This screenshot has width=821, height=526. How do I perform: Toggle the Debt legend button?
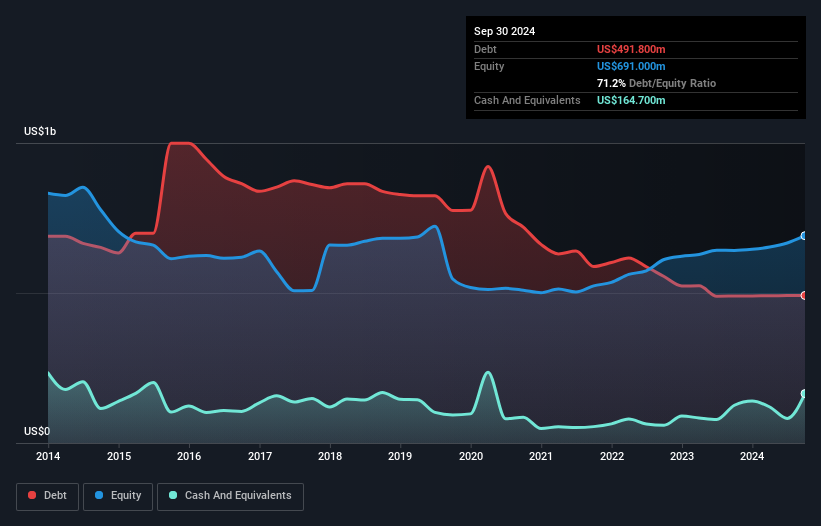[x=48, y=496]
